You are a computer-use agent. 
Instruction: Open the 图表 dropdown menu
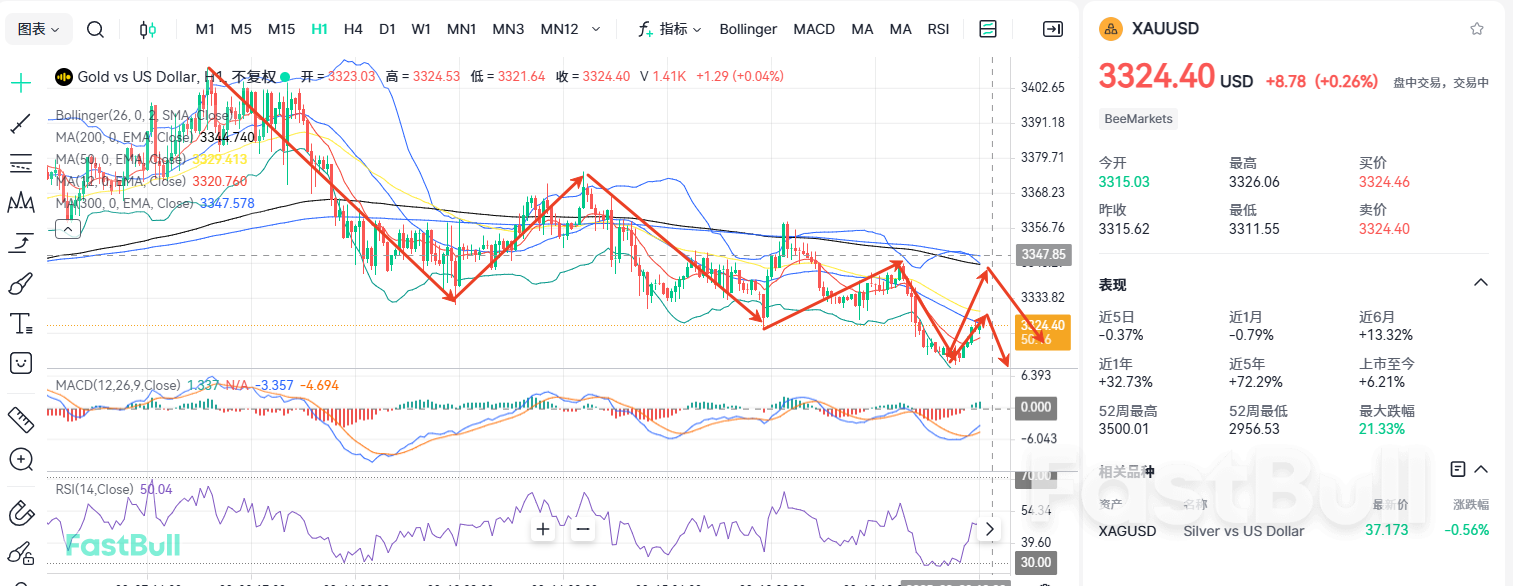(39, 29)
